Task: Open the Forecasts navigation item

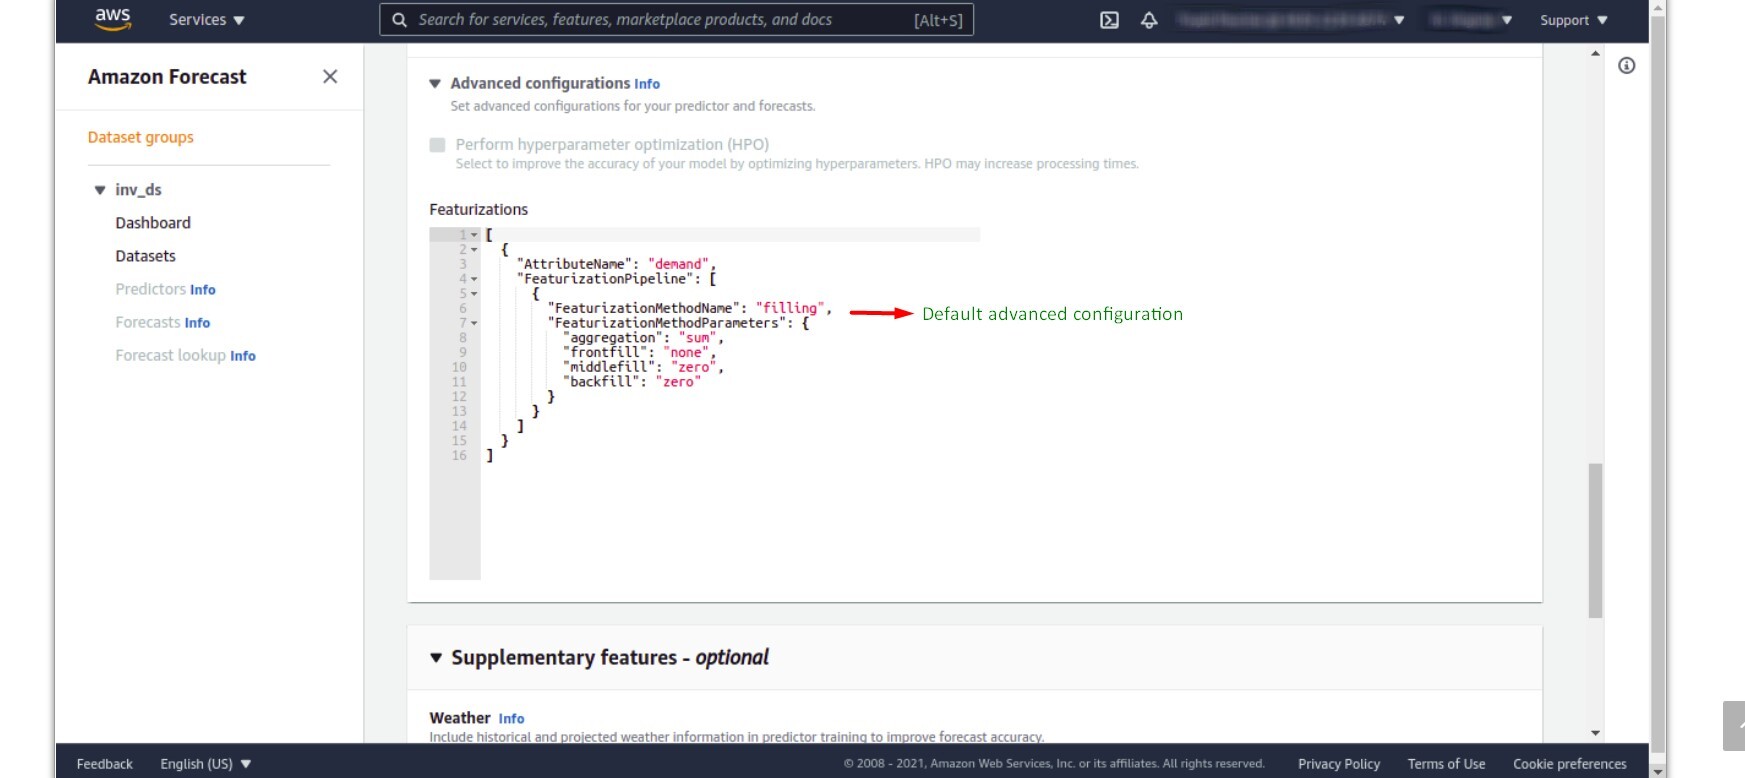Action: pyautogui.click(x=148, y=322)
